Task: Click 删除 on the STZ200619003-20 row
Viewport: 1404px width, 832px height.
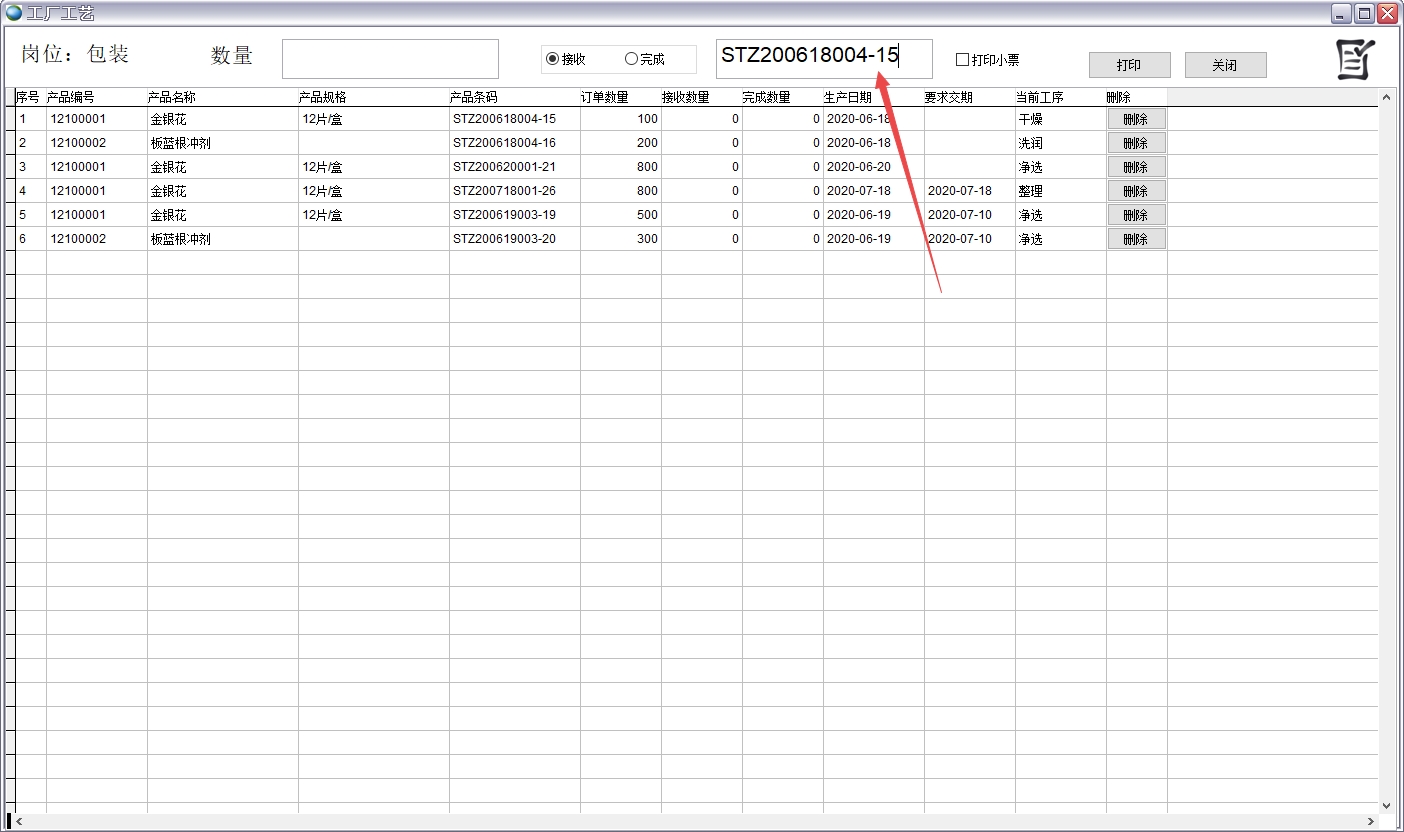Action: coord(1135,239)
